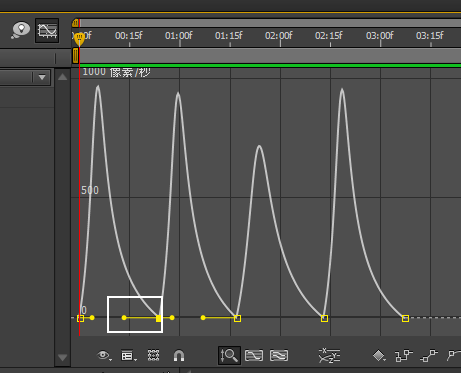Convert selected keyframes to Linear

tap(429, 356)
